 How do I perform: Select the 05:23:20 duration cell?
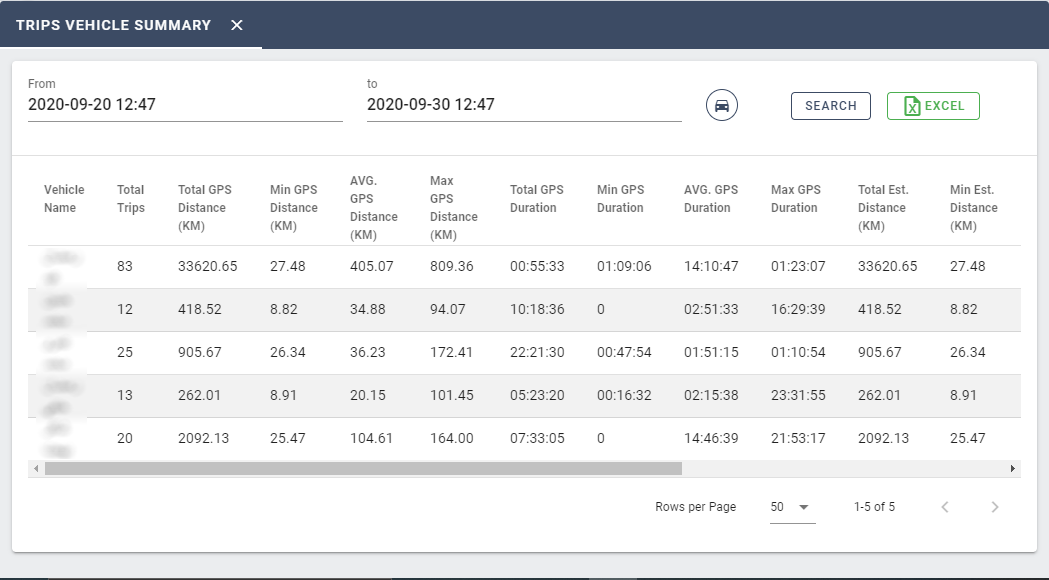(x=537, y=395)
